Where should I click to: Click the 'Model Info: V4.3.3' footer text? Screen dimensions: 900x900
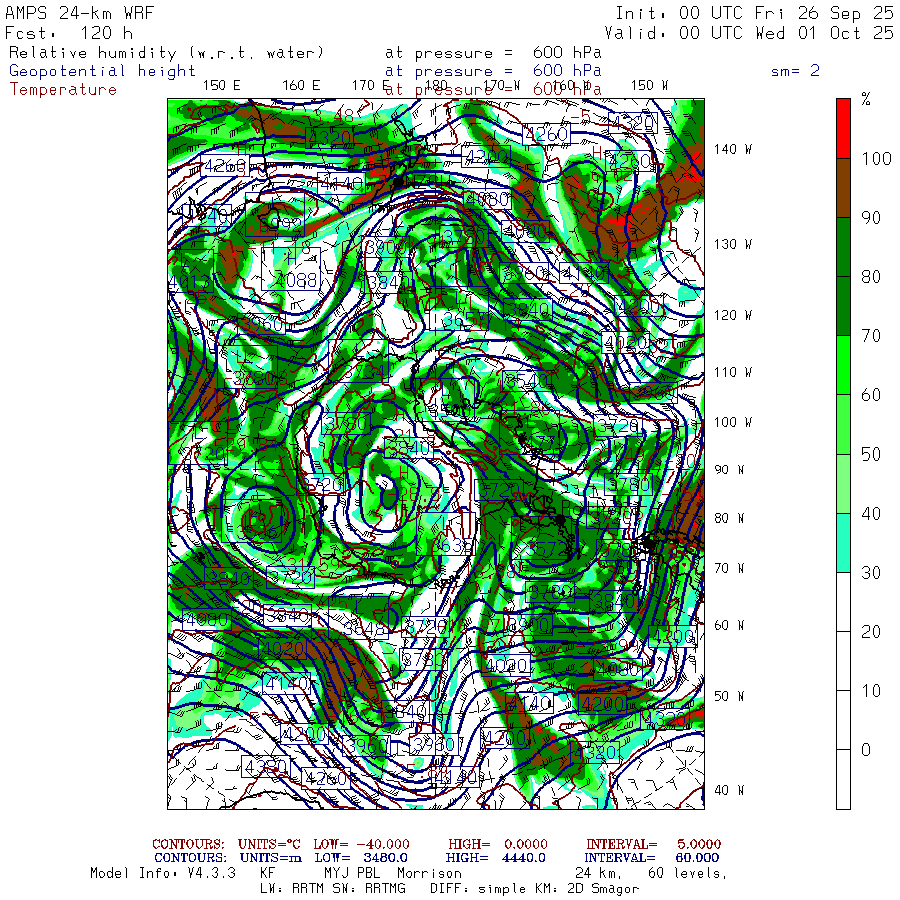click(163, 873)
